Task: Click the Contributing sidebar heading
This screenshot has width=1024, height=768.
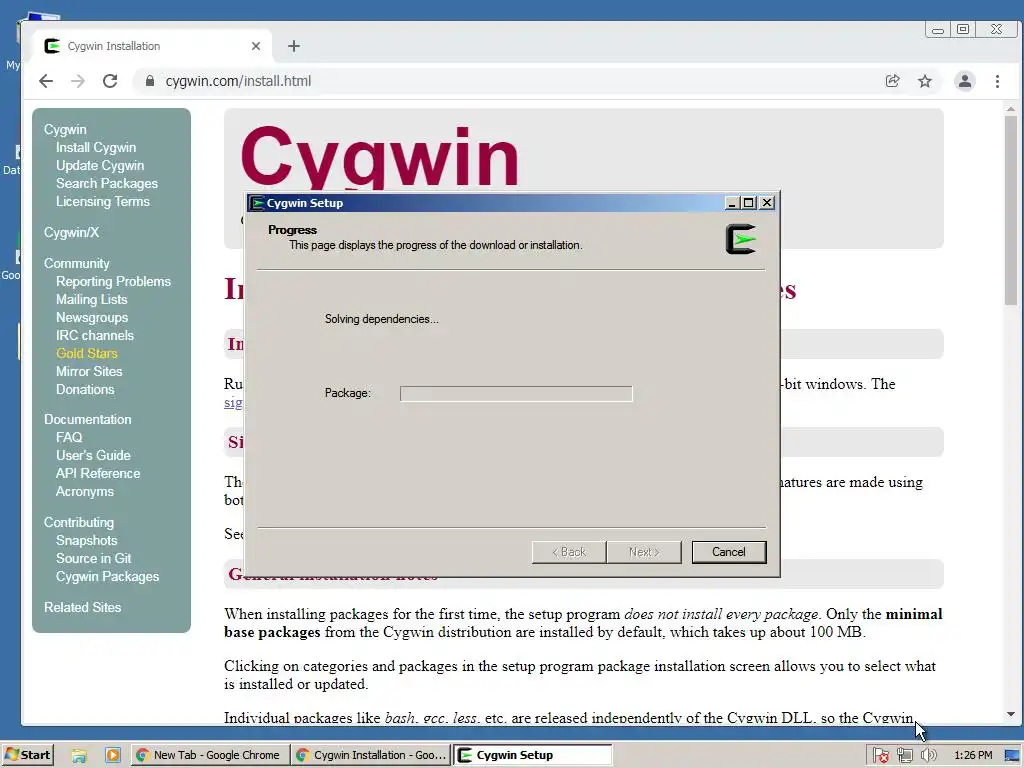Action: point(79,522)
